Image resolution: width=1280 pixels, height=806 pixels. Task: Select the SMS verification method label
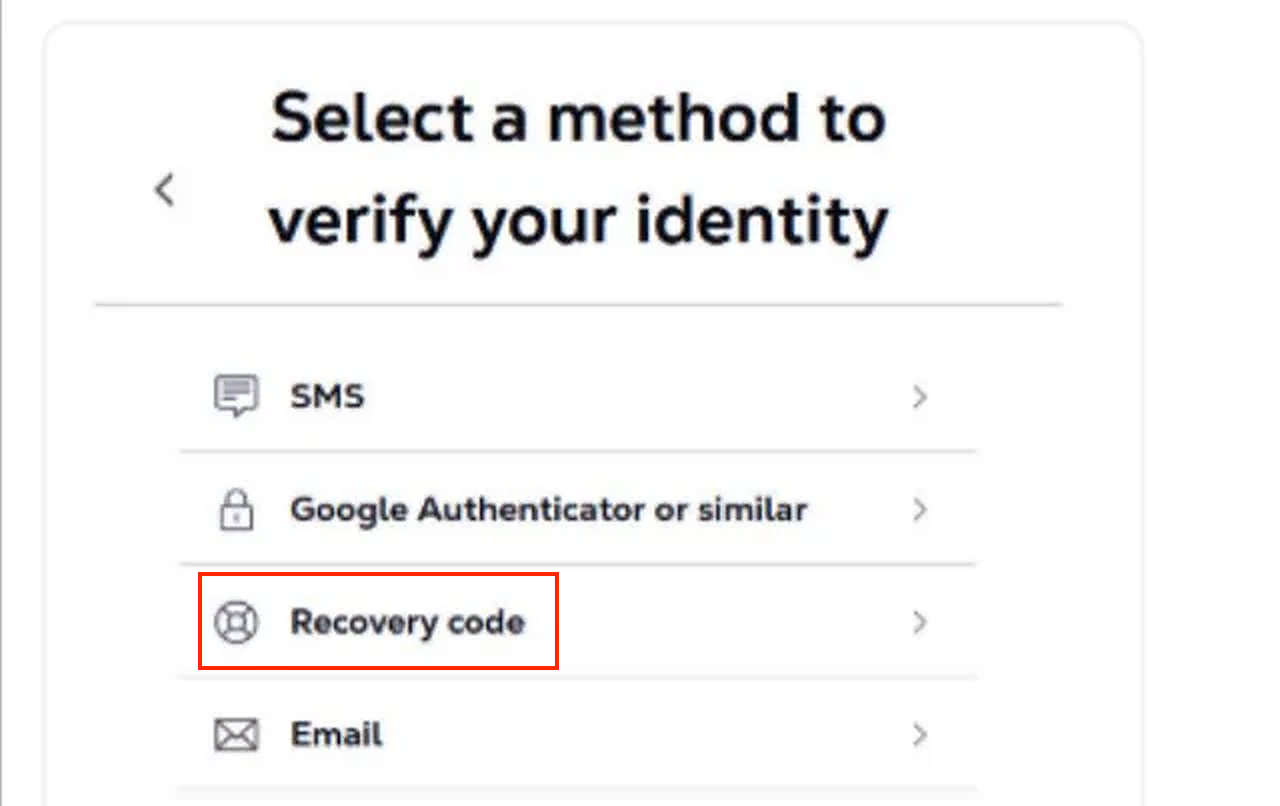pyautogui.click(x=327, y=397)
